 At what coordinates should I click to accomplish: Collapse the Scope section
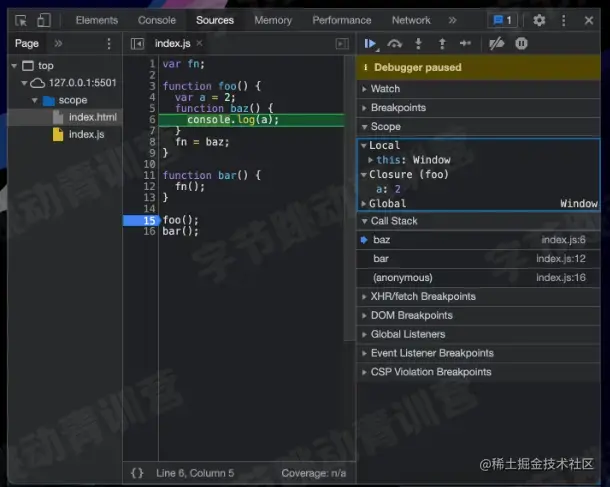[x=478, y=126]
